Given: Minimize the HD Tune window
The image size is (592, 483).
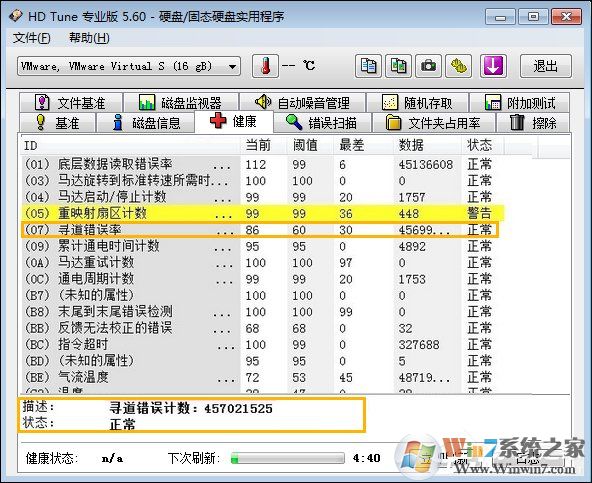Looking at the screenshot, I should 500,17.
